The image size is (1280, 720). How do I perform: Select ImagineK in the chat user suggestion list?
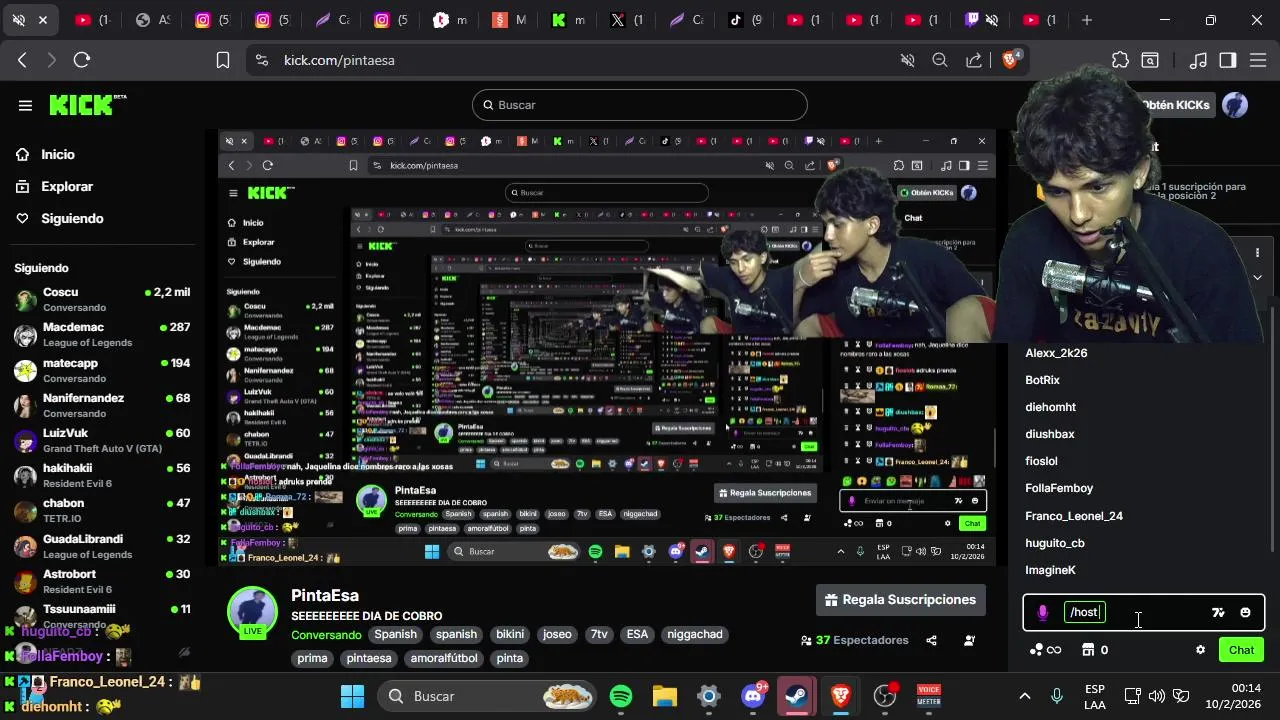coord(1050,570)
